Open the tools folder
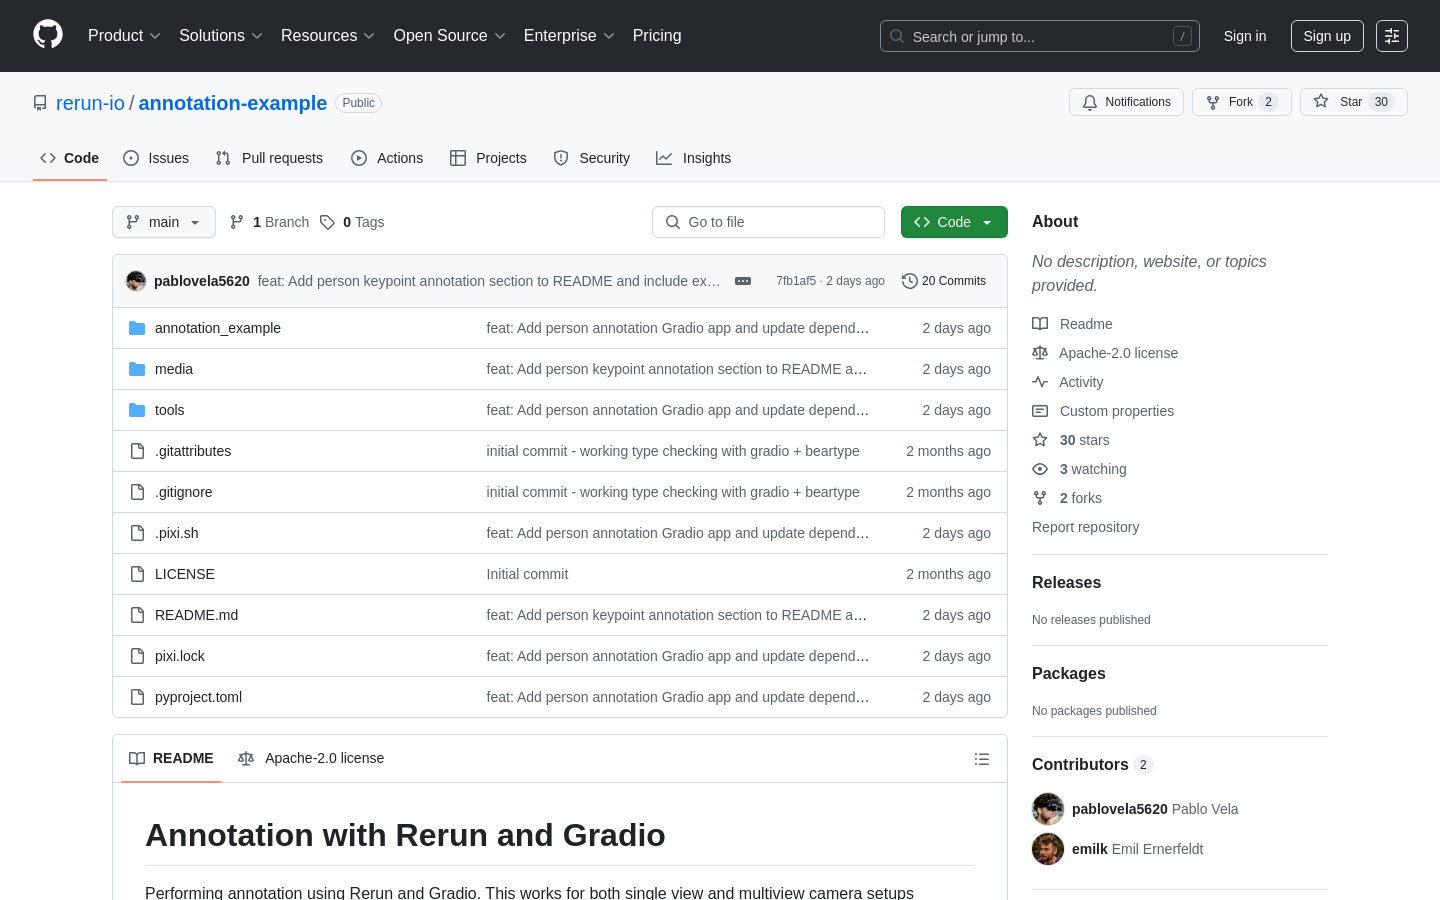This screenshot has width=1440, height=900. [170, 410]
